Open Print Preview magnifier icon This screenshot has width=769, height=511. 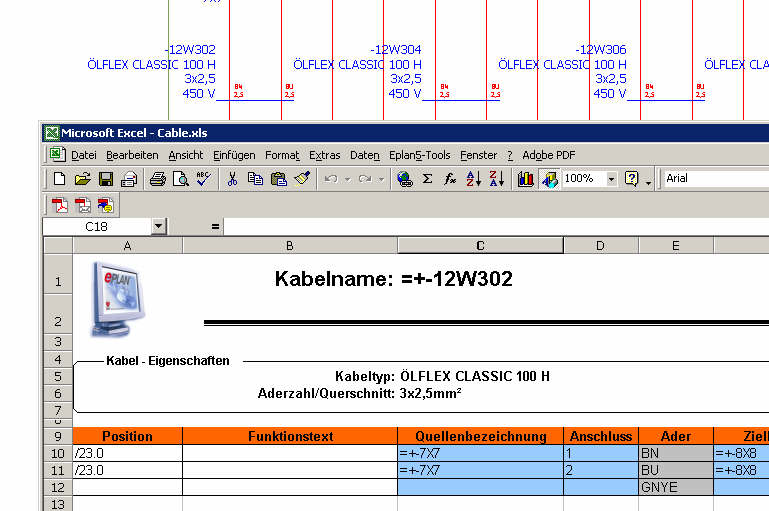point(180,179)
